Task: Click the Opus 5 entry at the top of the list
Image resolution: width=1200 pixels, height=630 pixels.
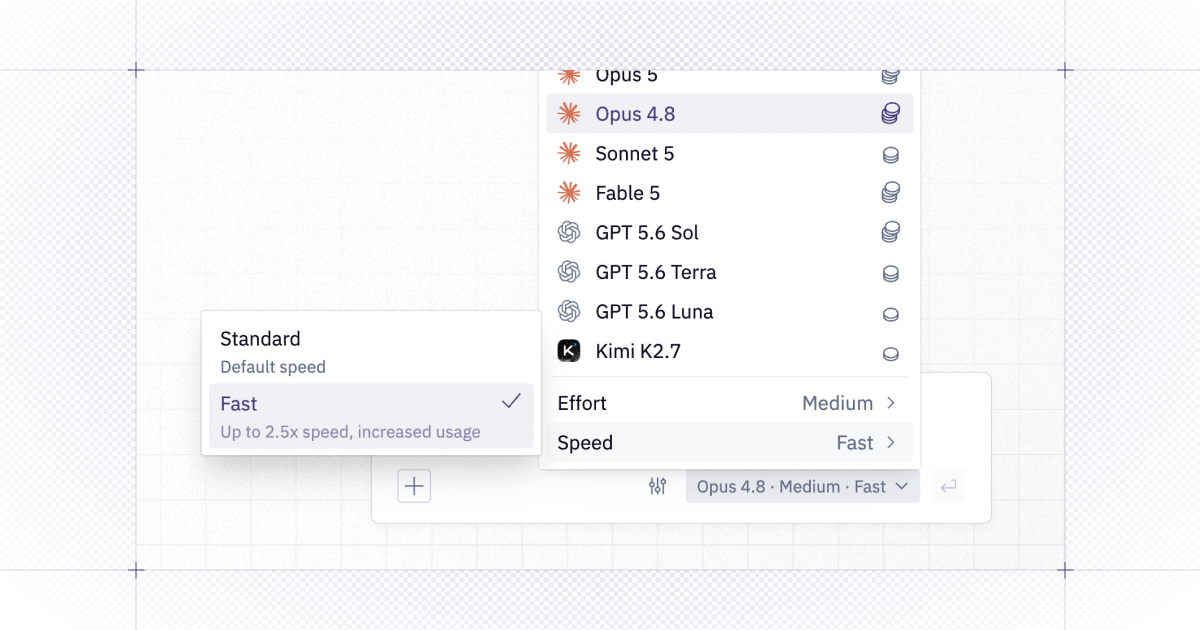Action: pos(729,77)
